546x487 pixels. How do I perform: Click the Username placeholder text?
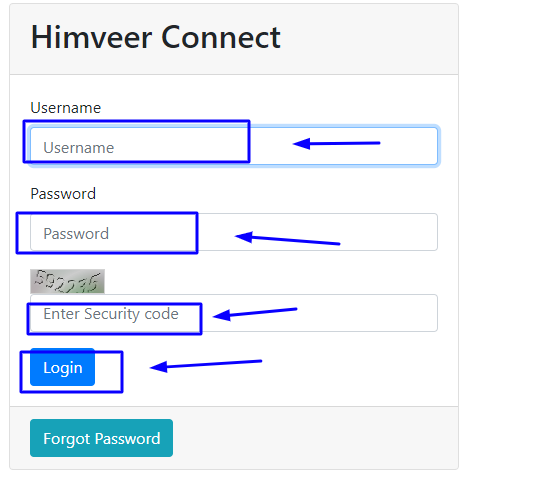point(79,148)
